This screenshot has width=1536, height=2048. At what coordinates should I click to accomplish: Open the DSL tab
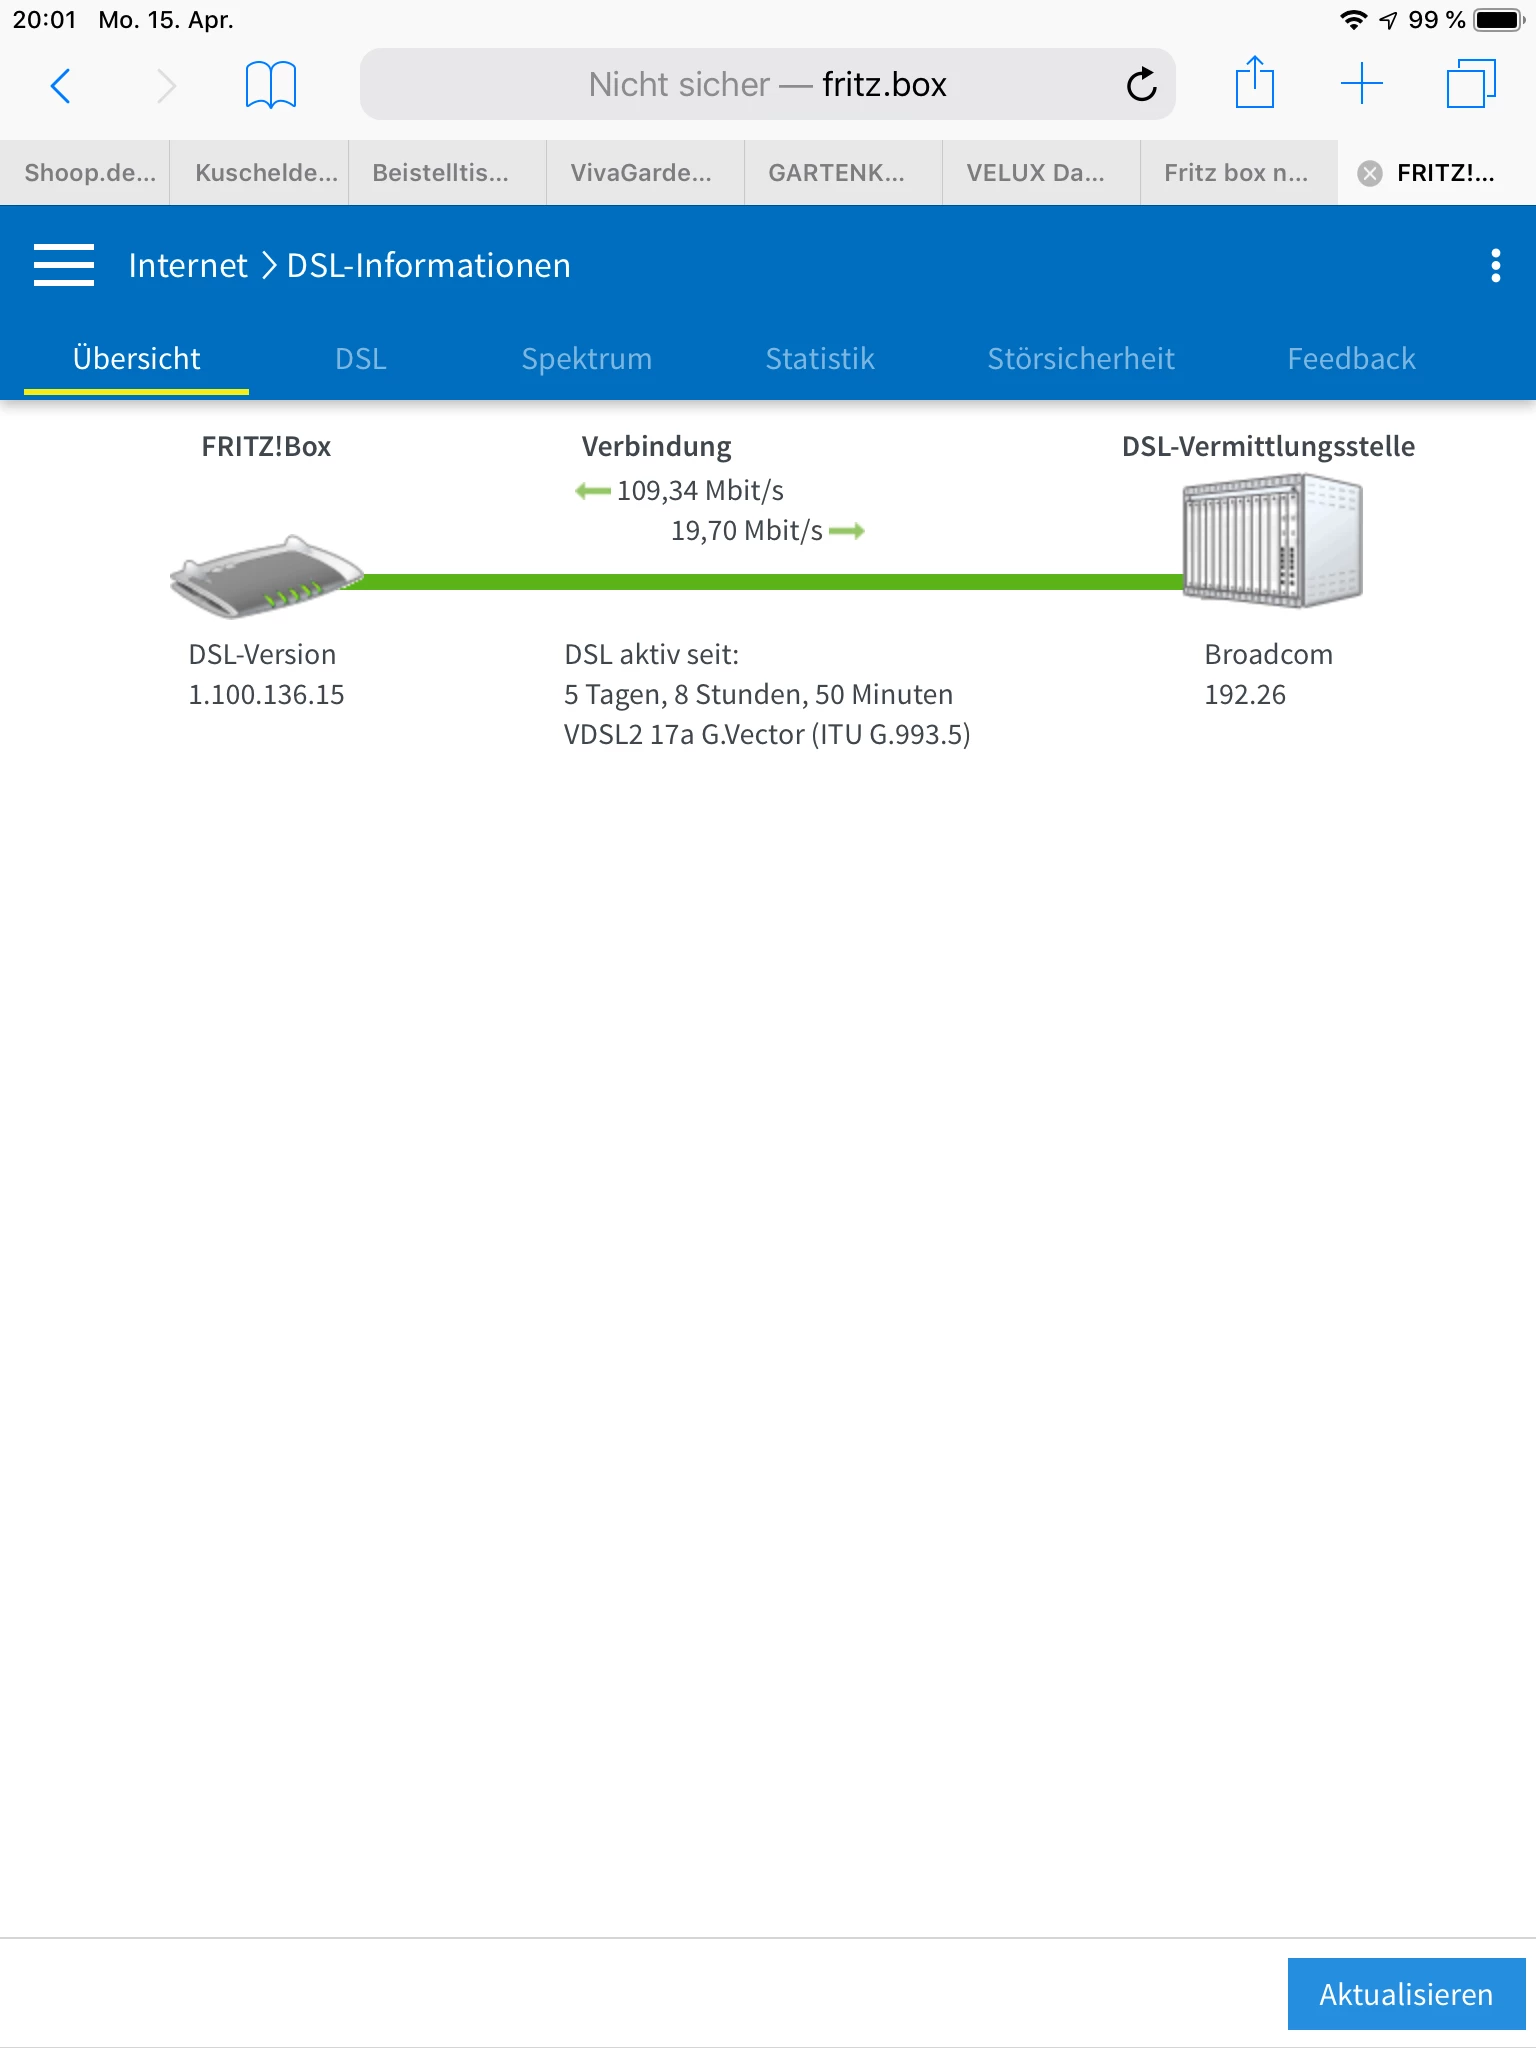click(361, 358)
